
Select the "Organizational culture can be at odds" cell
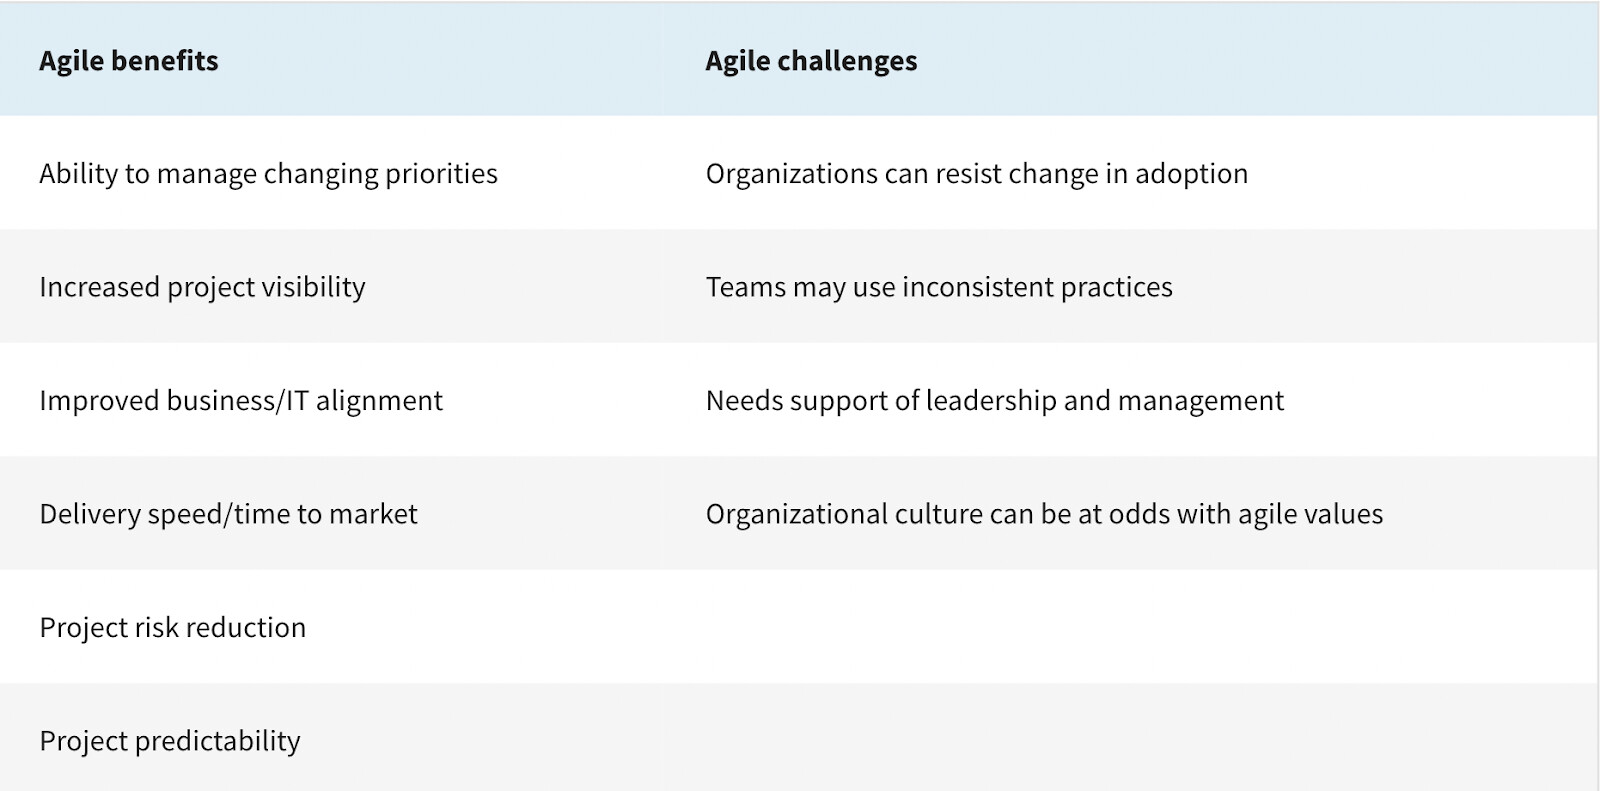pos(1043,514)
